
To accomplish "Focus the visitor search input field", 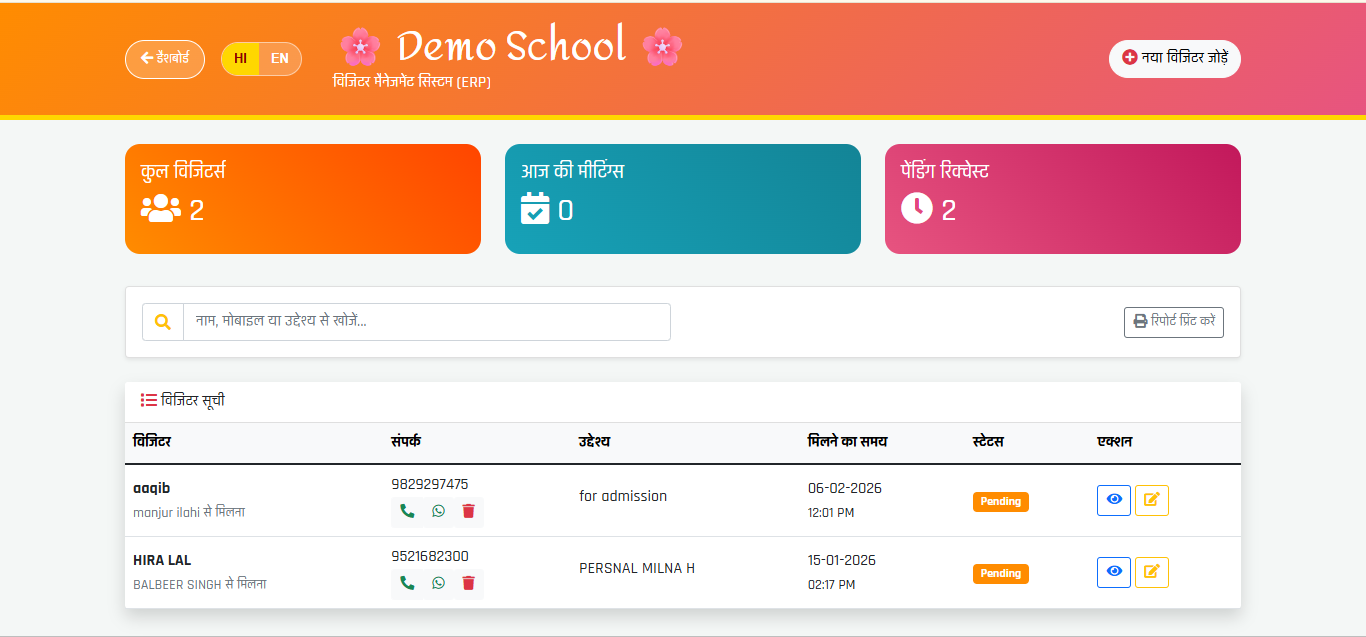I will tap(427, 322).
